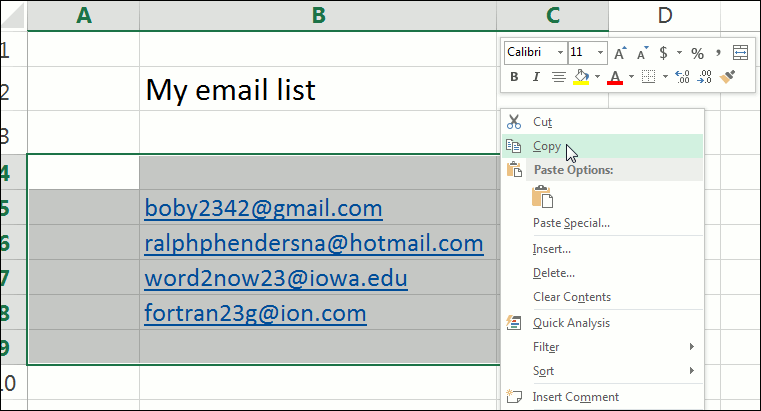
Task: Expand the Filter submenu arrow
Action: [692, 346]
